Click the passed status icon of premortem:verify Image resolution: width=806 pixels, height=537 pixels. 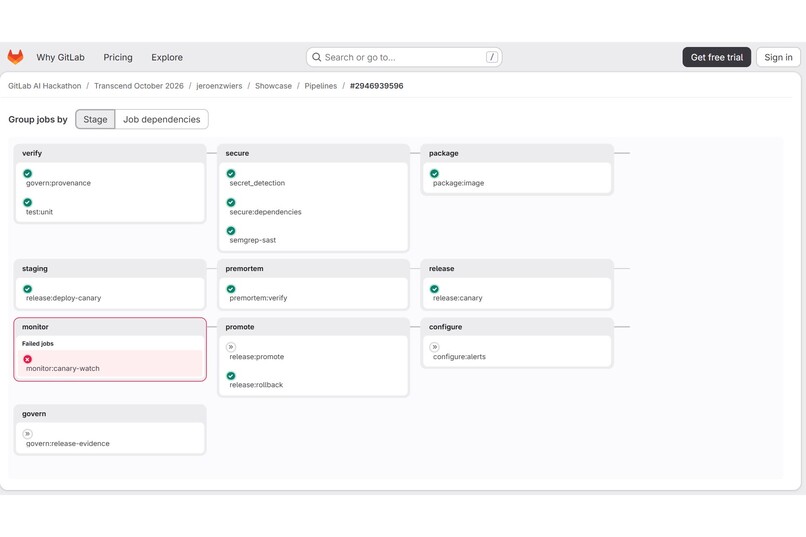pyautogui.click(x=231, y=289)
